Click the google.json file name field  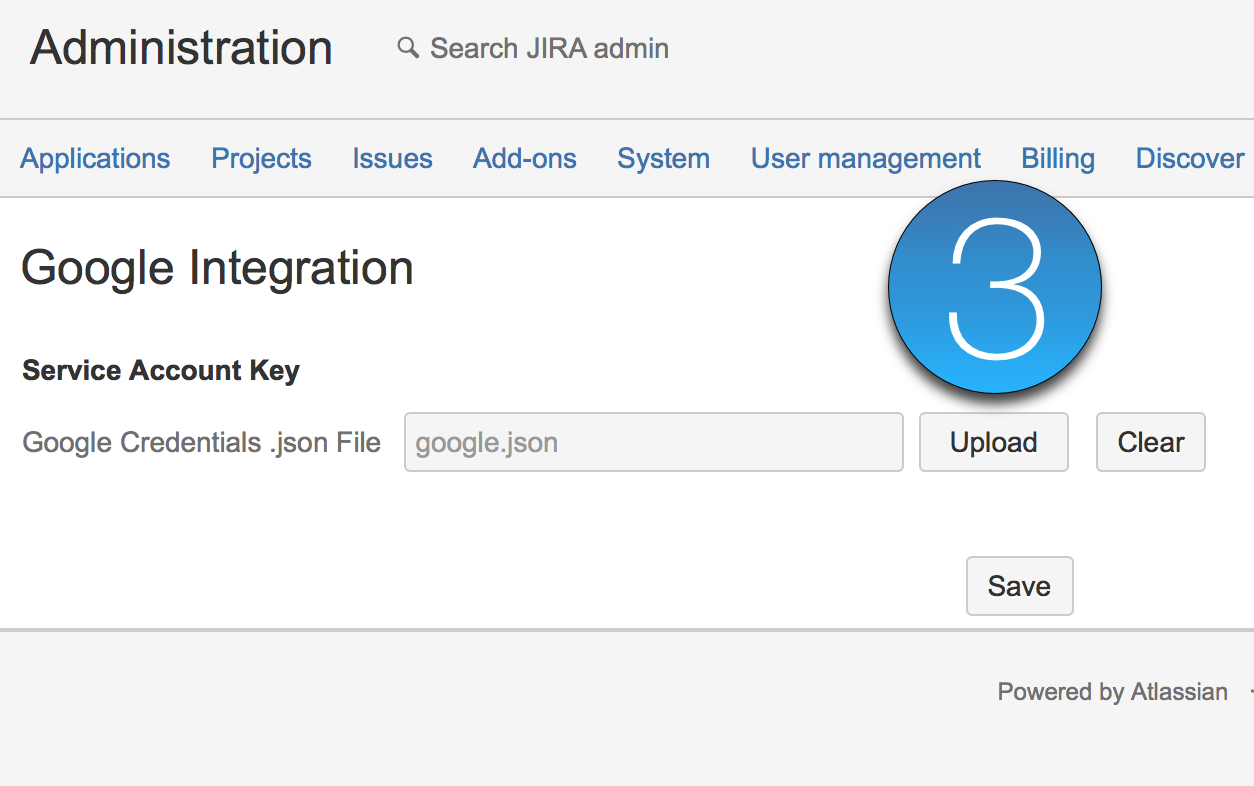coord(653,442)
